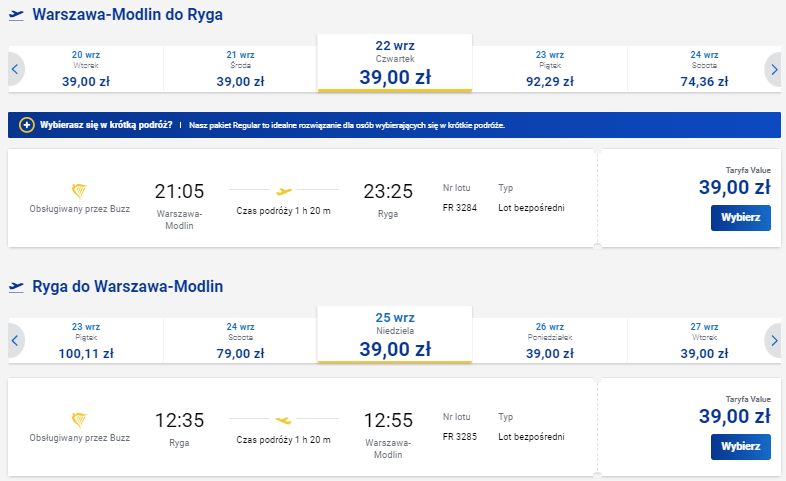Open the 'Wybierasz się w krótką podróż?' banner
This screenshot has height=481, width=786.
[394, 125]
